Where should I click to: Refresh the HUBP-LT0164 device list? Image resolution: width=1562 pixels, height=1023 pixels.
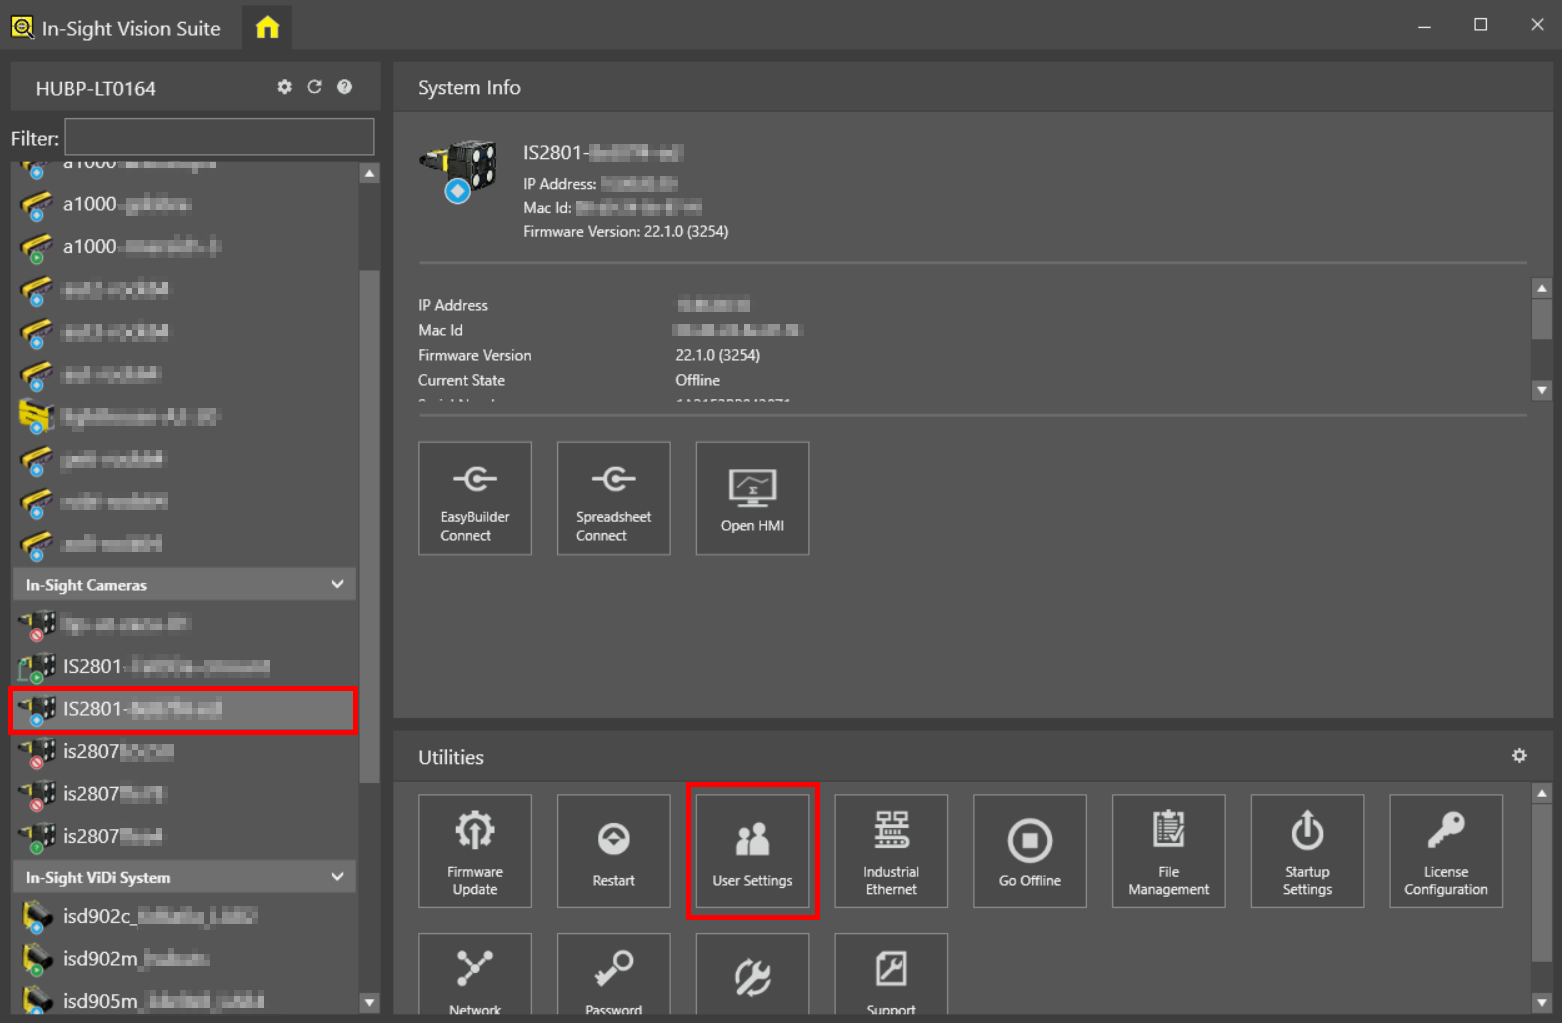314,87
